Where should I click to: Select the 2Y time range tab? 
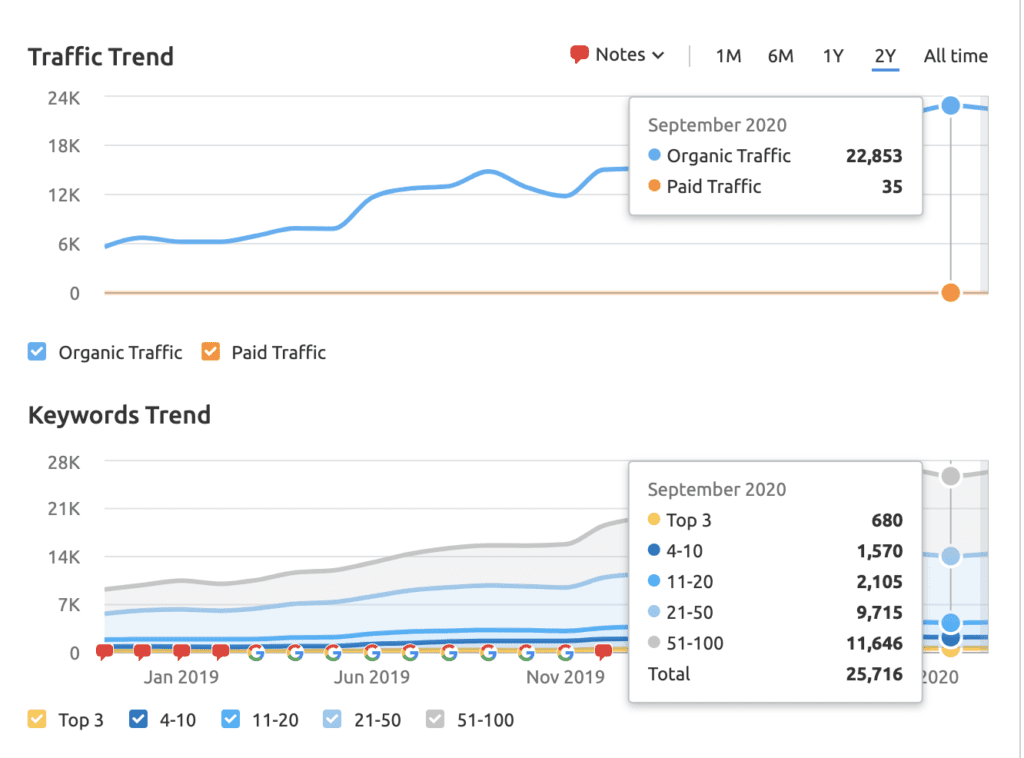(x=885, y=56)
